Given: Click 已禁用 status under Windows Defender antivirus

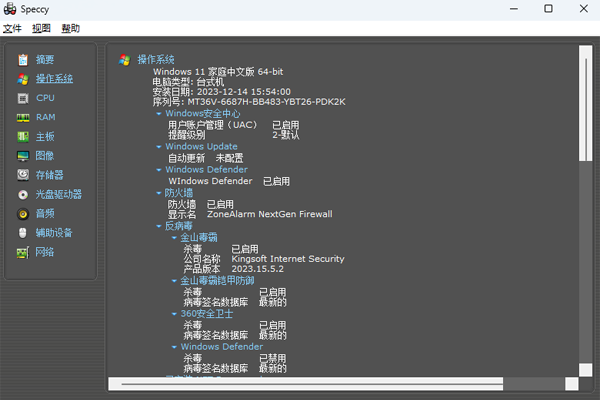Looking at the screenshot, I should click(272, 358).
